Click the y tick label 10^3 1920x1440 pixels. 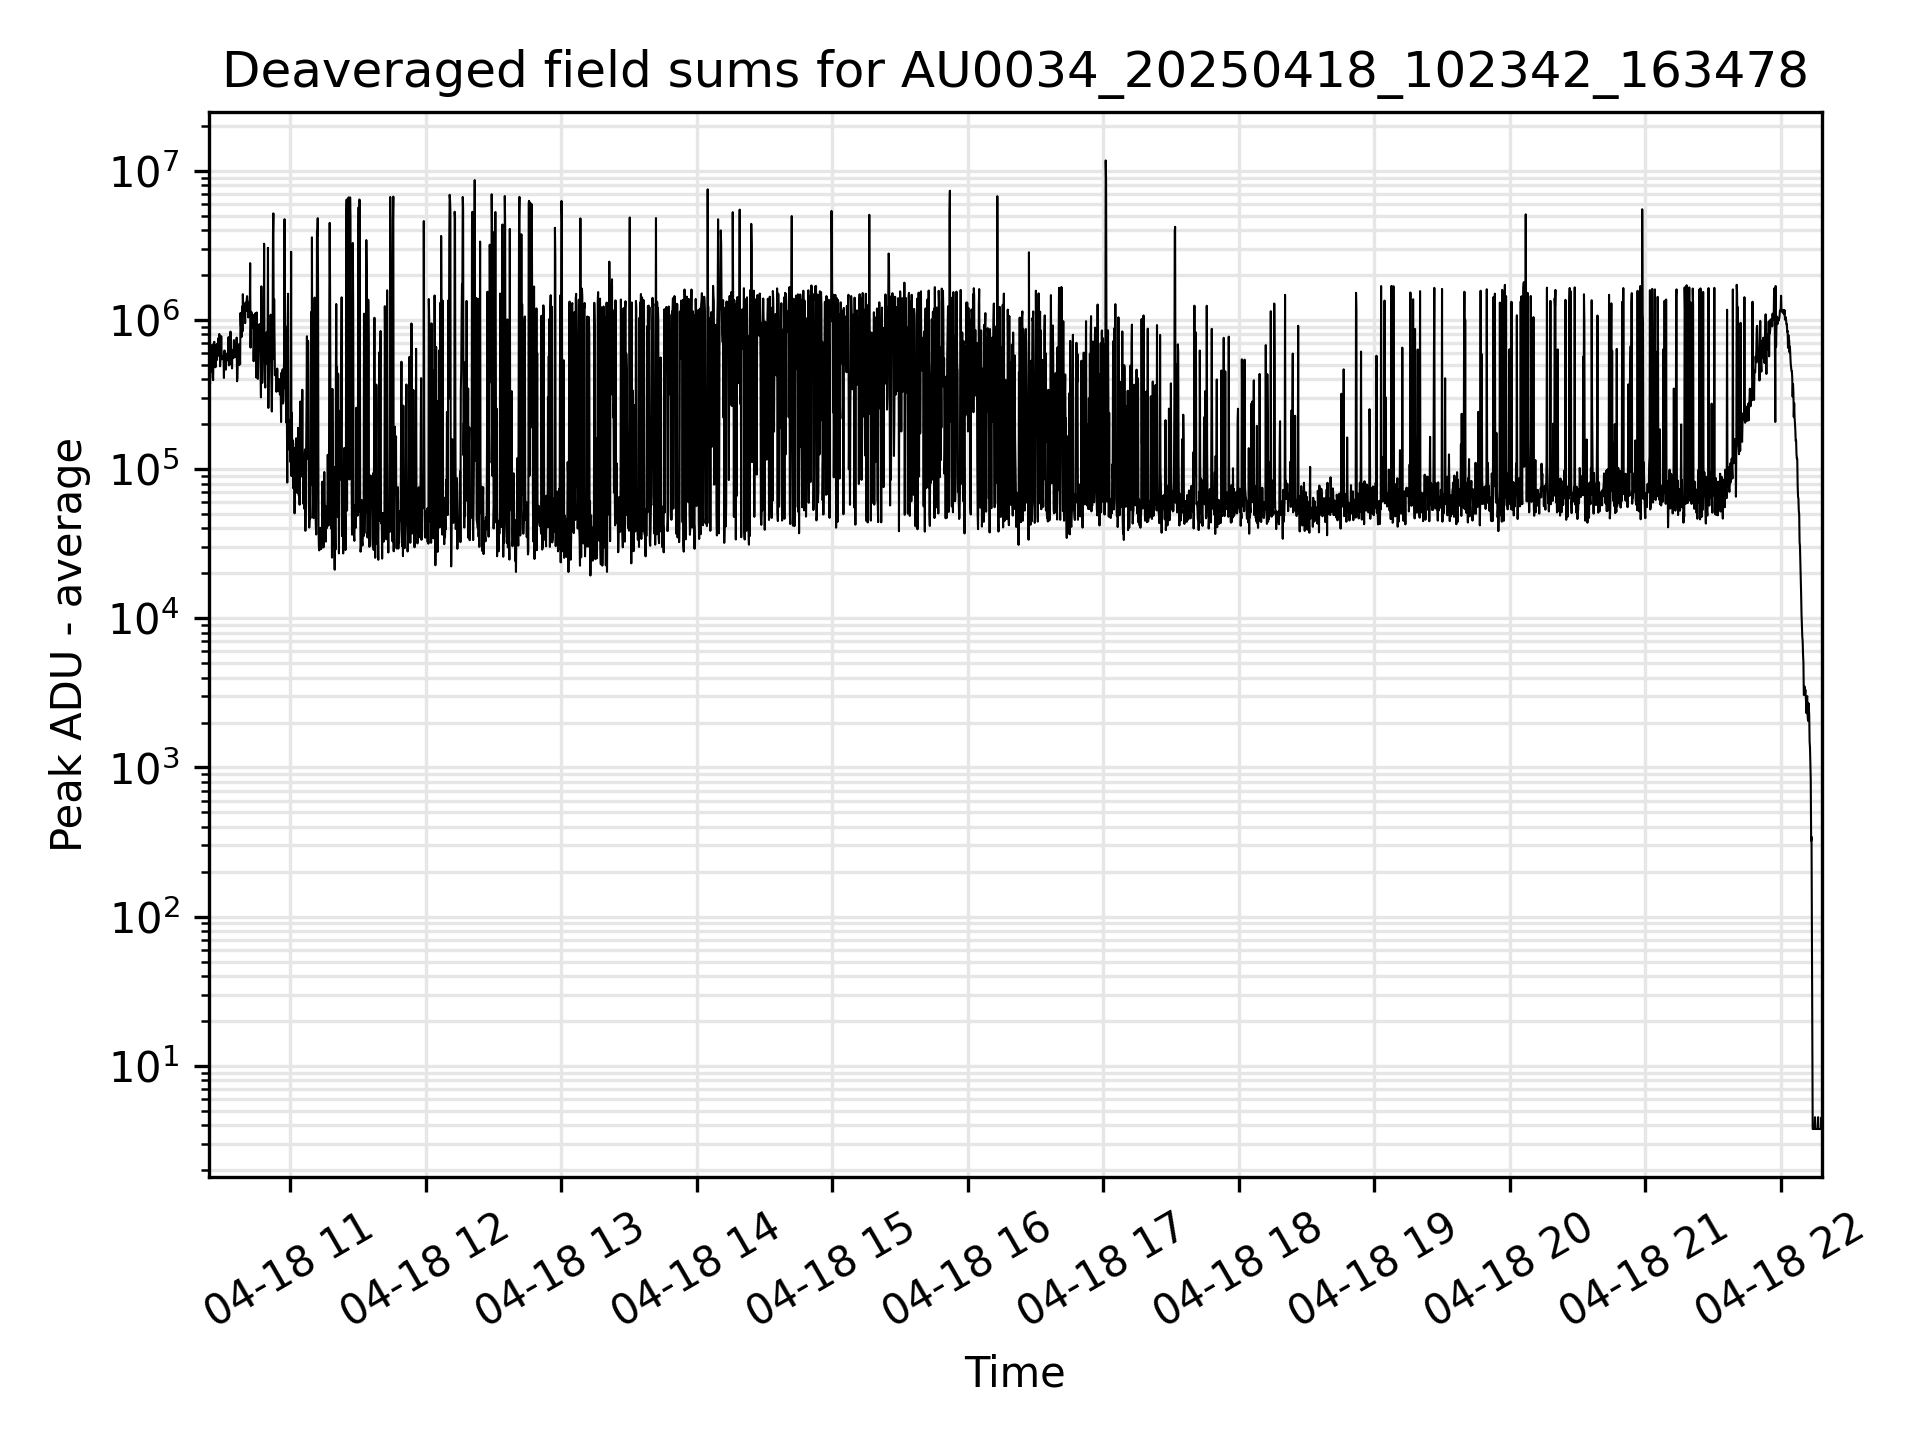tap(146, 767)
